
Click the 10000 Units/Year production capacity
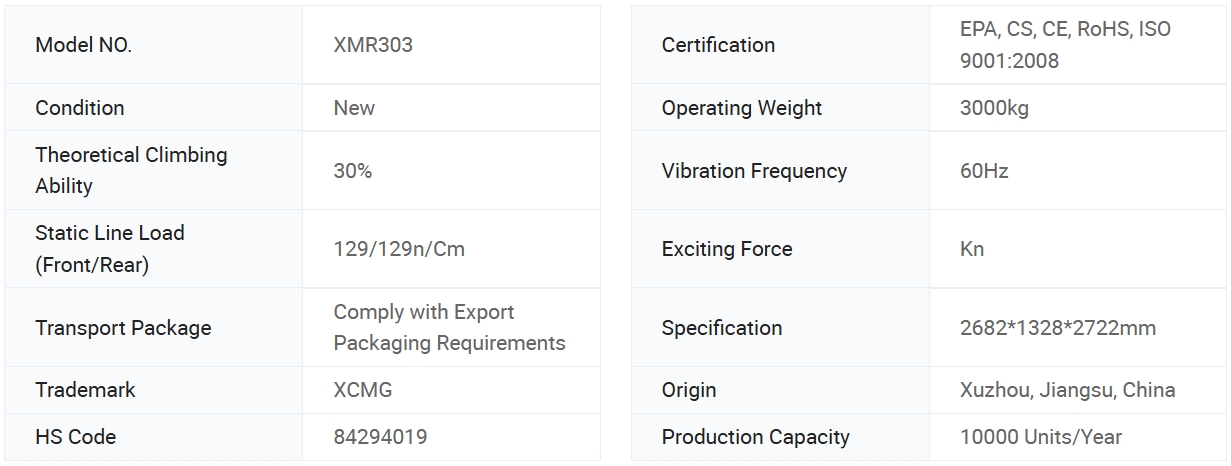click(1040, 437)
